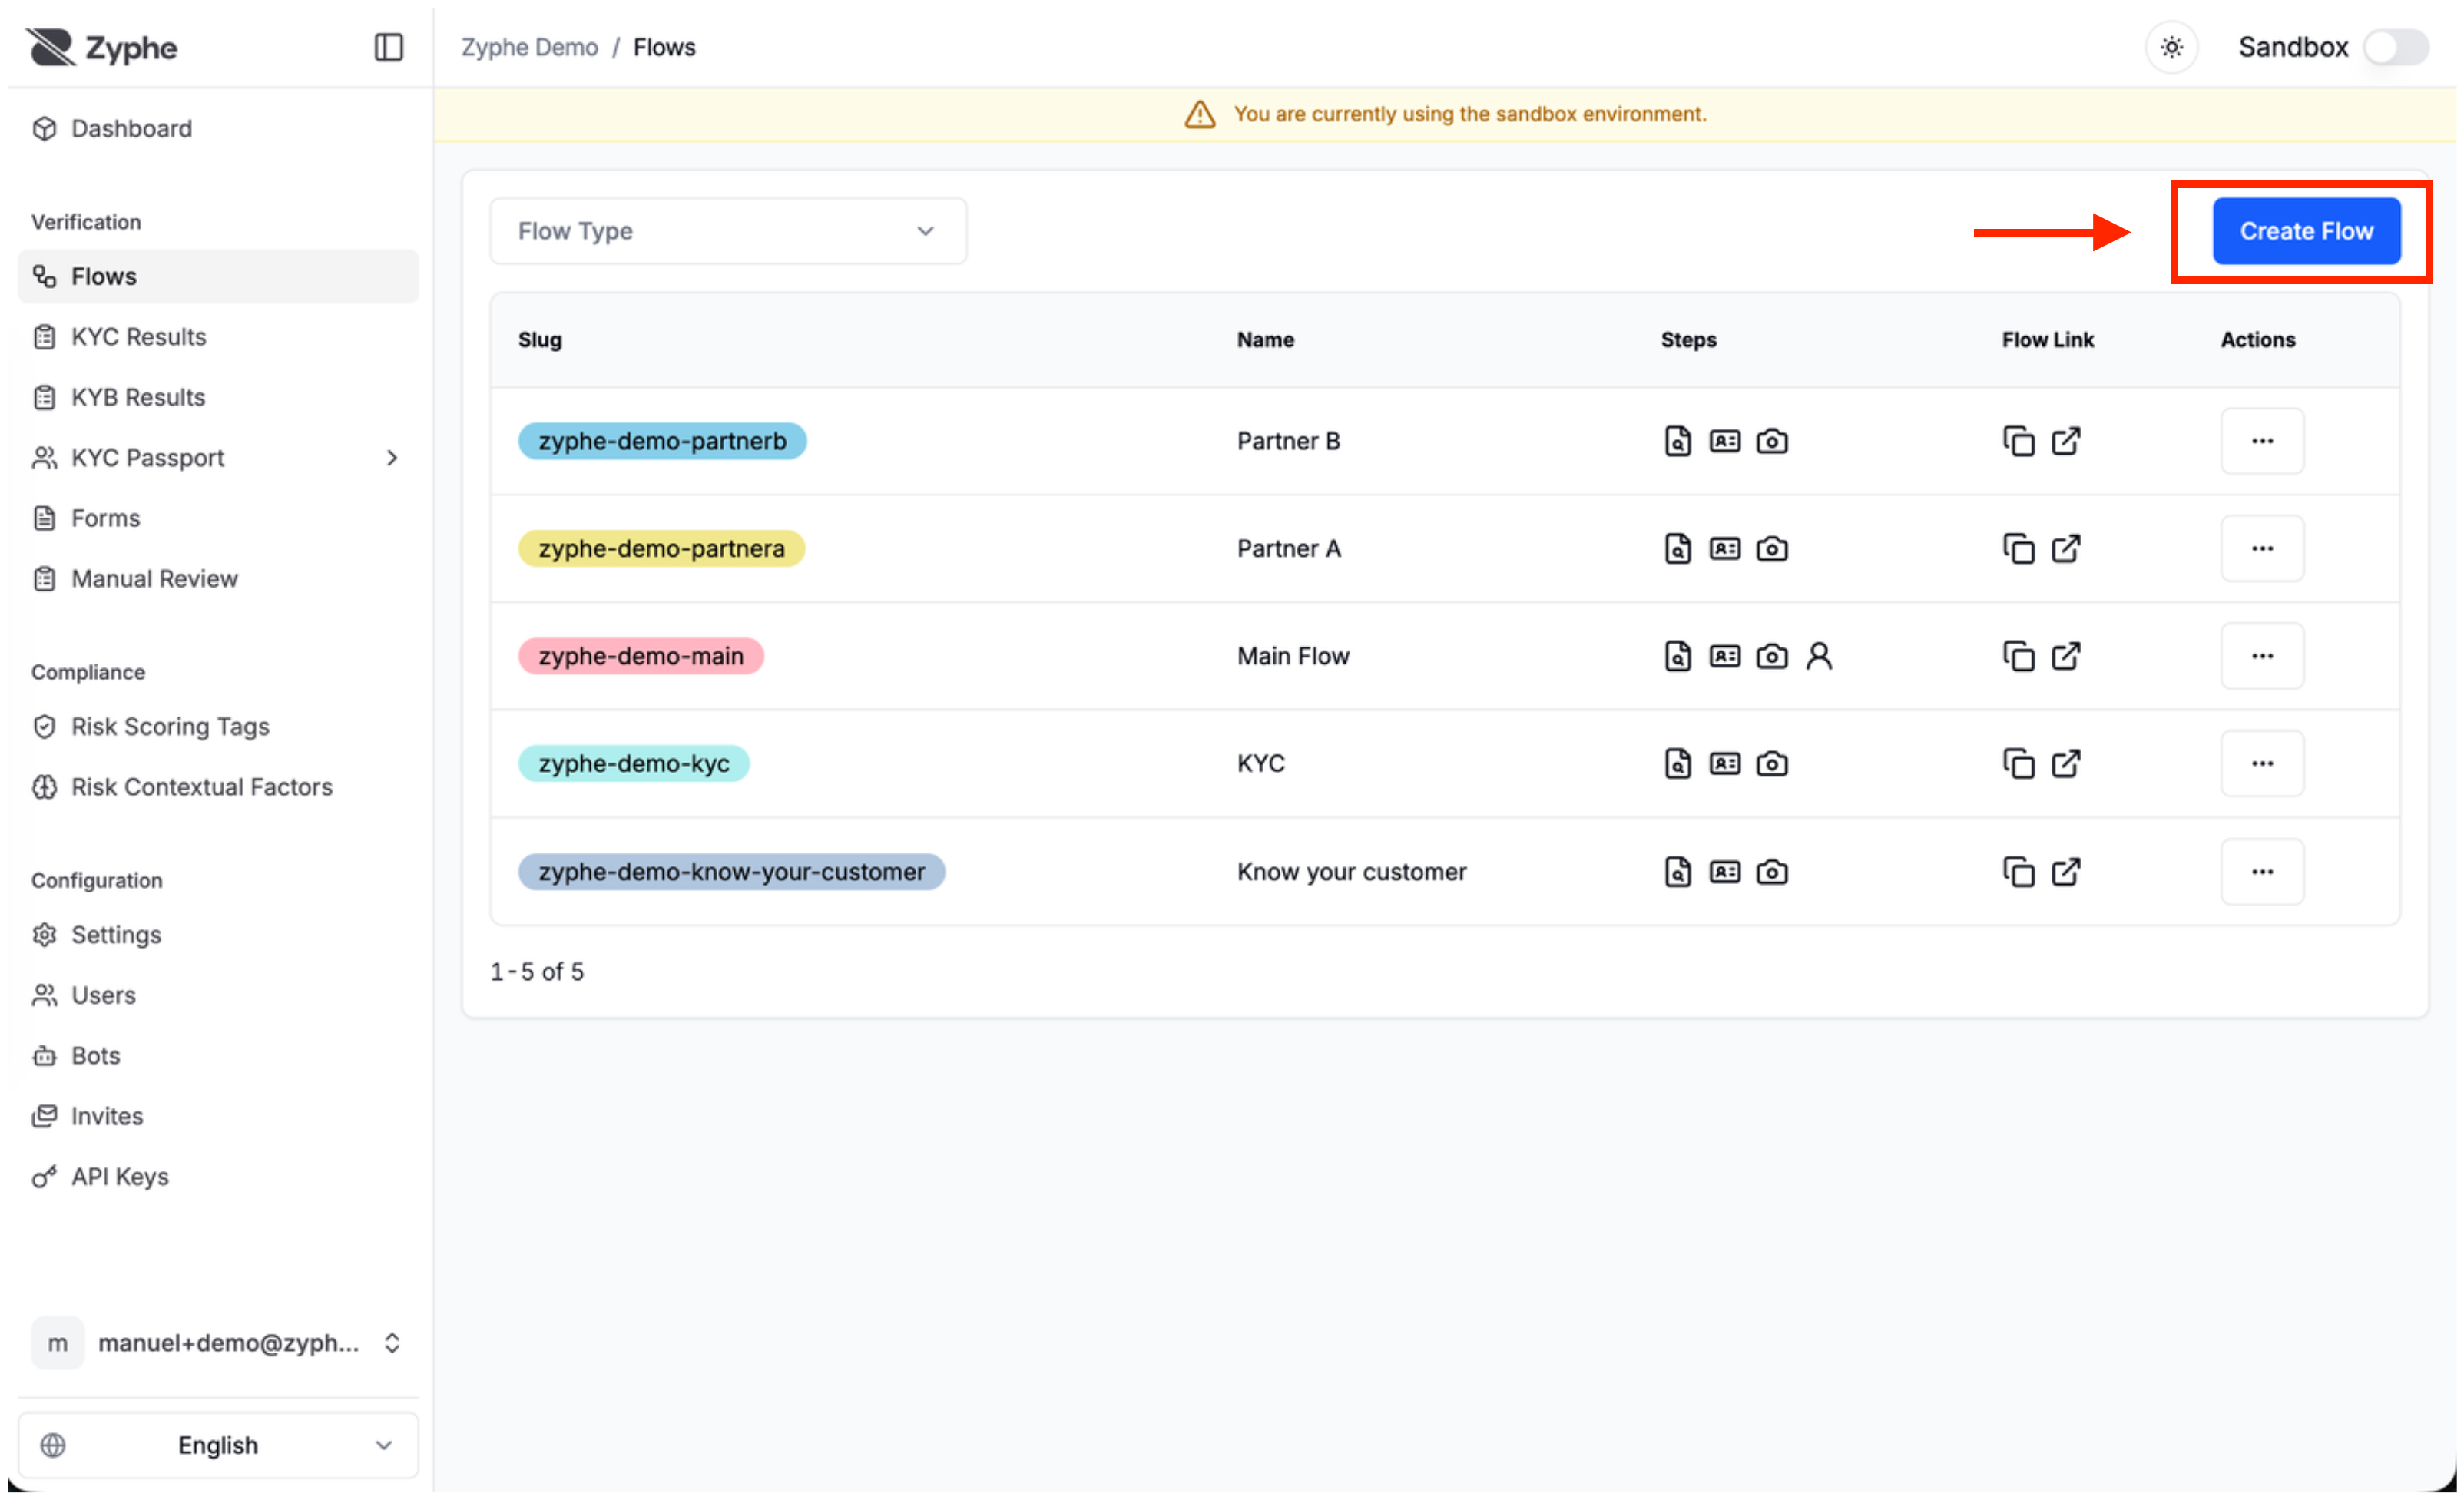Open Risk Contextual Factors
Viewport: 2464px width, 1500px height.
tap(218, 787)
